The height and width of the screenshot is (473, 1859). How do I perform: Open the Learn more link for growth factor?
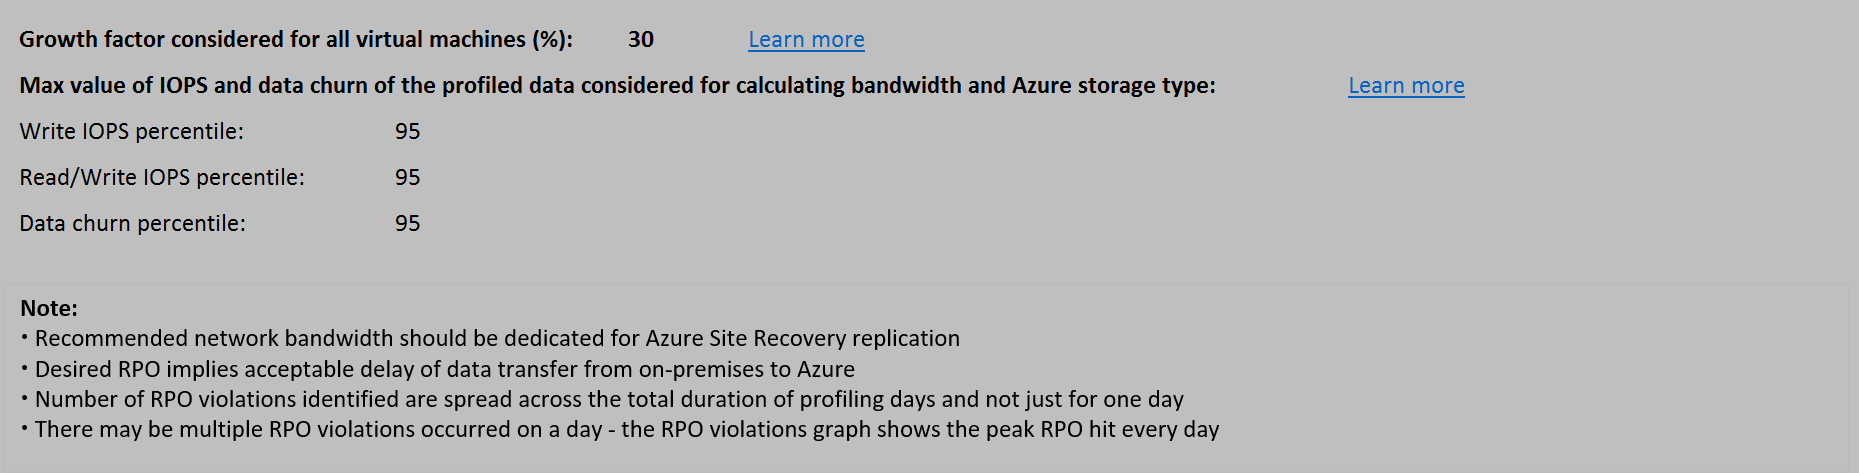tap(806, 40)
